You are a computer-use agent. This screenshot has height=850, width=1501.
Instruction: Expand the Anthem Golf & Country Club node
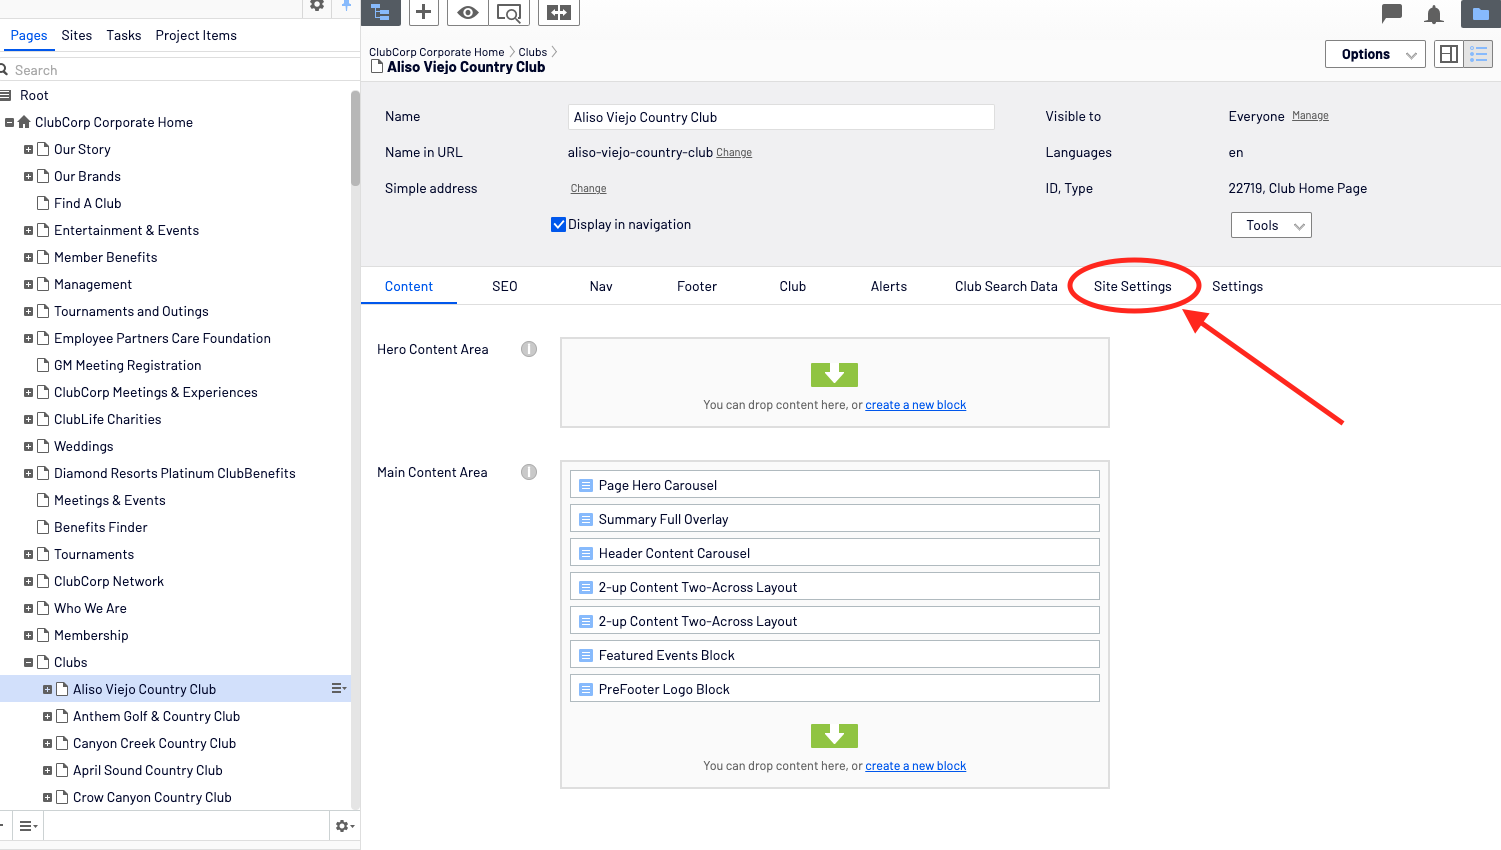47,716
